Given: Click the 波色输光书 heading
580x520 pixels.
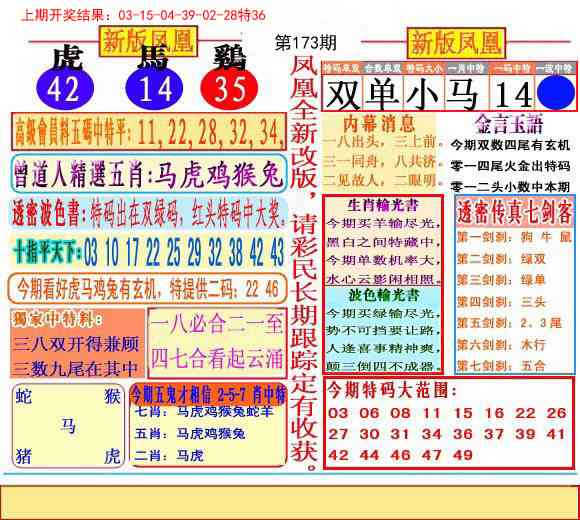Looking at the screenshot, I should (384, 295).
